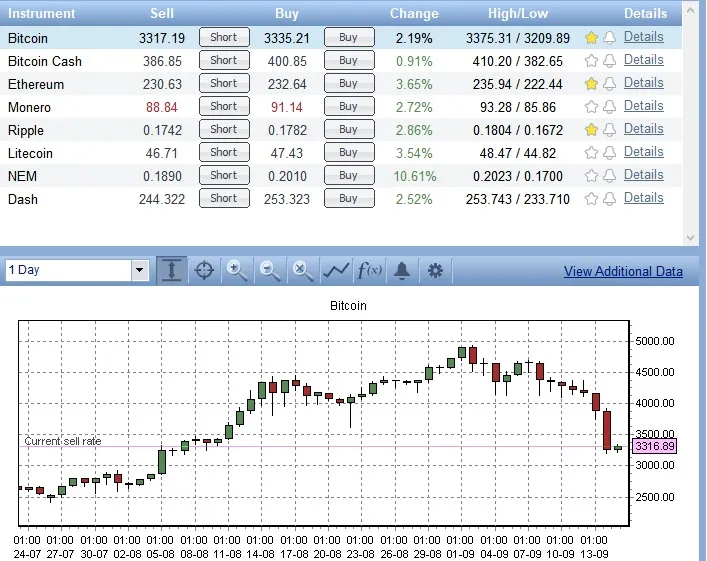The image size is (707, 561).
Task: Activate the crosshair tool on chart
Action: 204,271
